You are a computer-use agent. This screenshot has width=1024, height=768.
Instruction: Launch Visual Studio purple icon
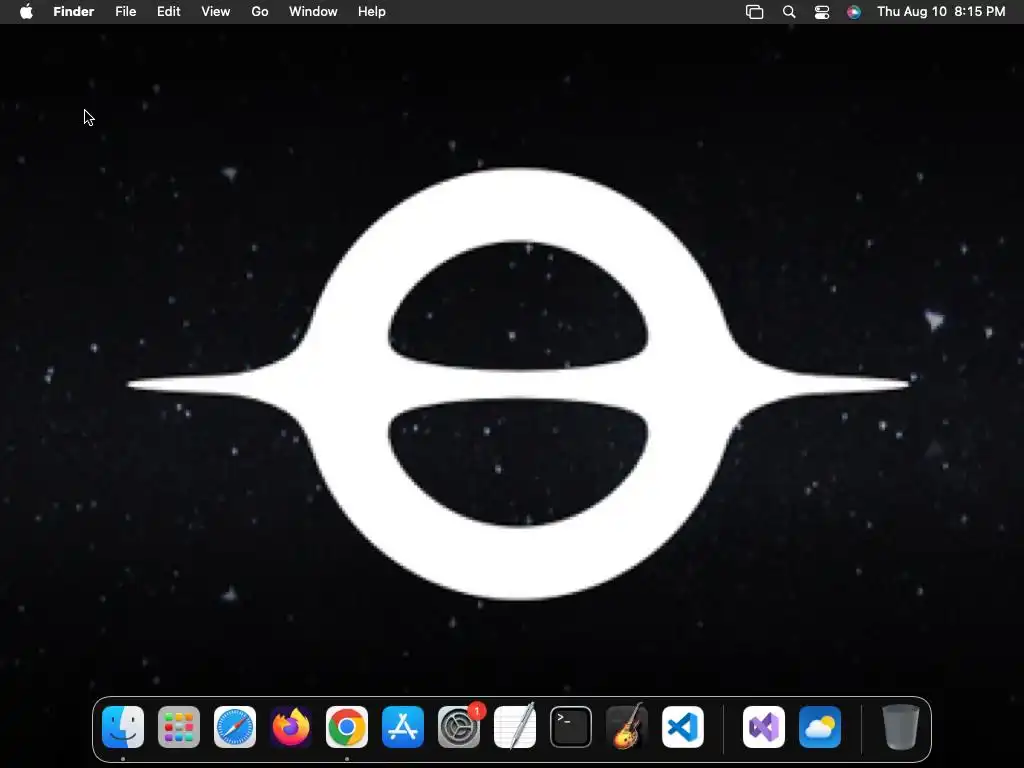[764, 727]
